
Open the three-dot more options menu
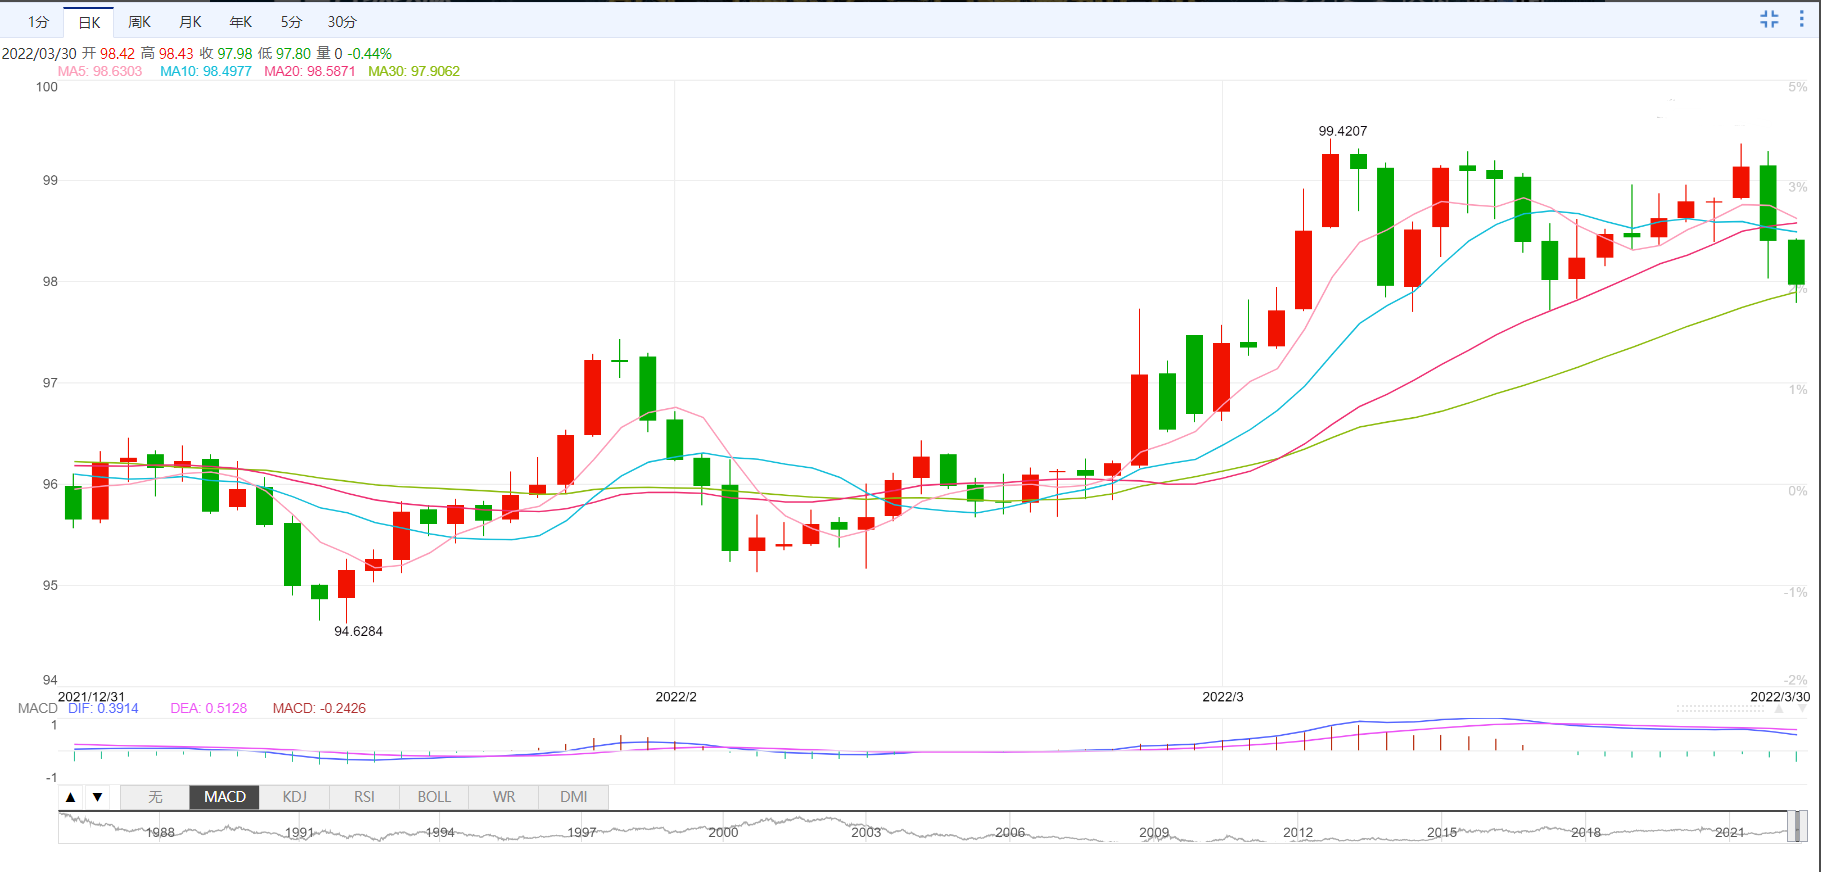[x=1802, y=19]
